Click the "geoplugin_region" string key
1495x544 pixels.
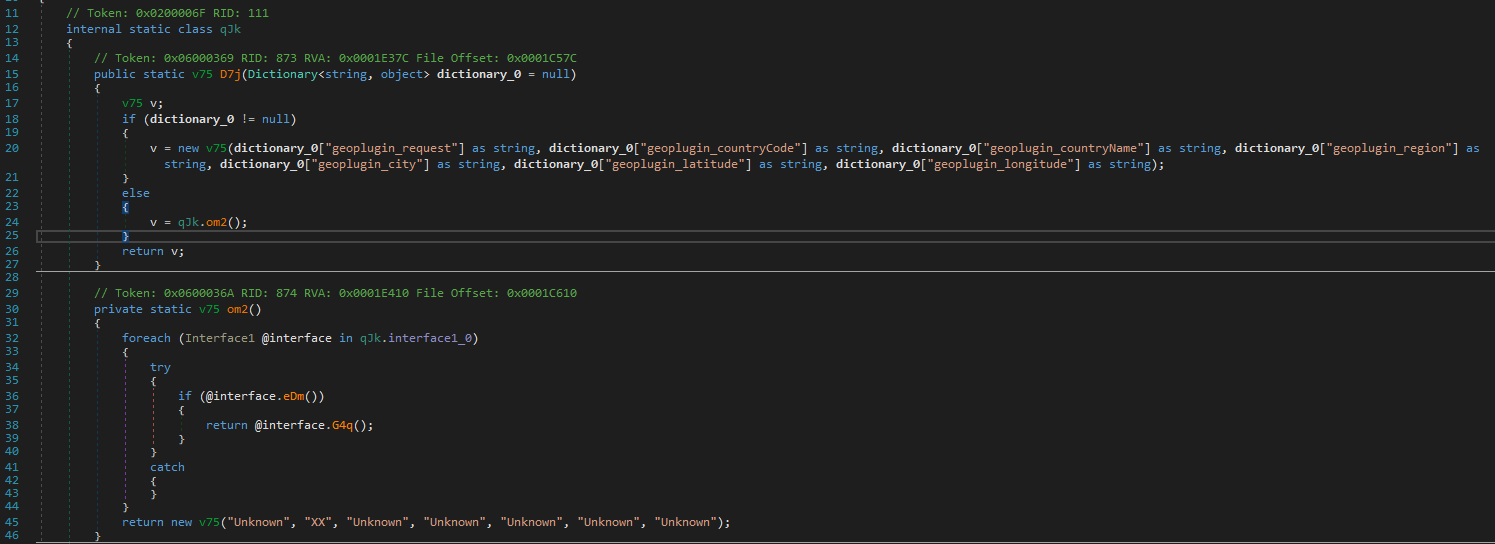(x=1390, y=148)
